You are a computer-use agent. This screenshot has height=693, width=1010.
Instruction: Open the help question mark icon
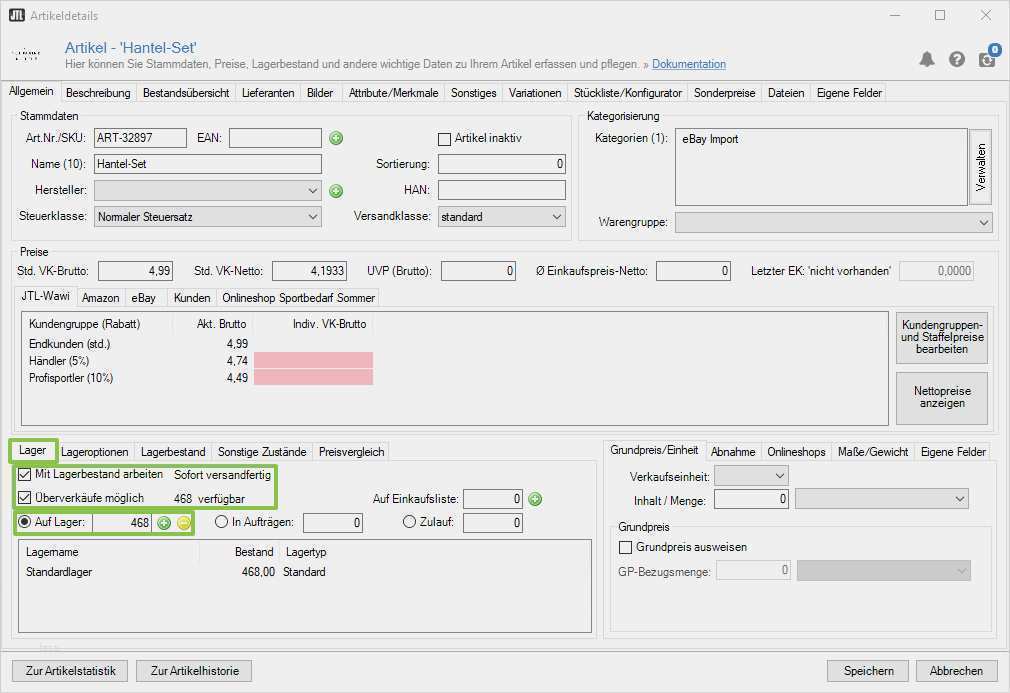coord(957,59)
